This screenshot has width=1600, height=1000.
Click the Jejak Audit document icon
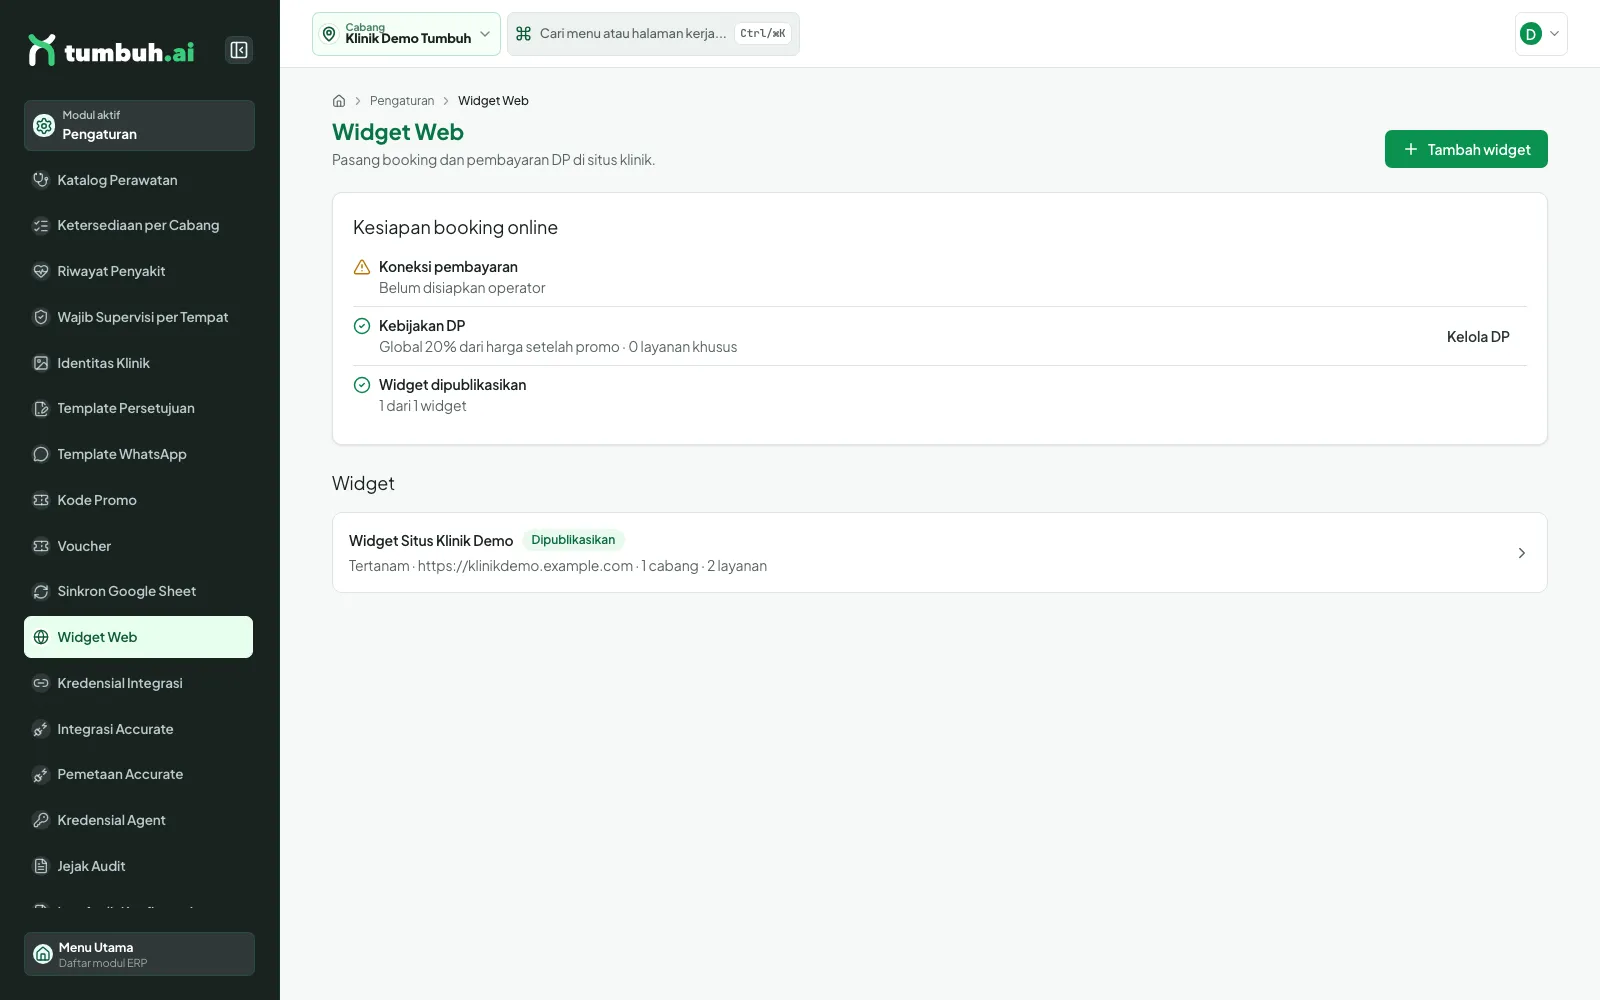pos(41,866)
